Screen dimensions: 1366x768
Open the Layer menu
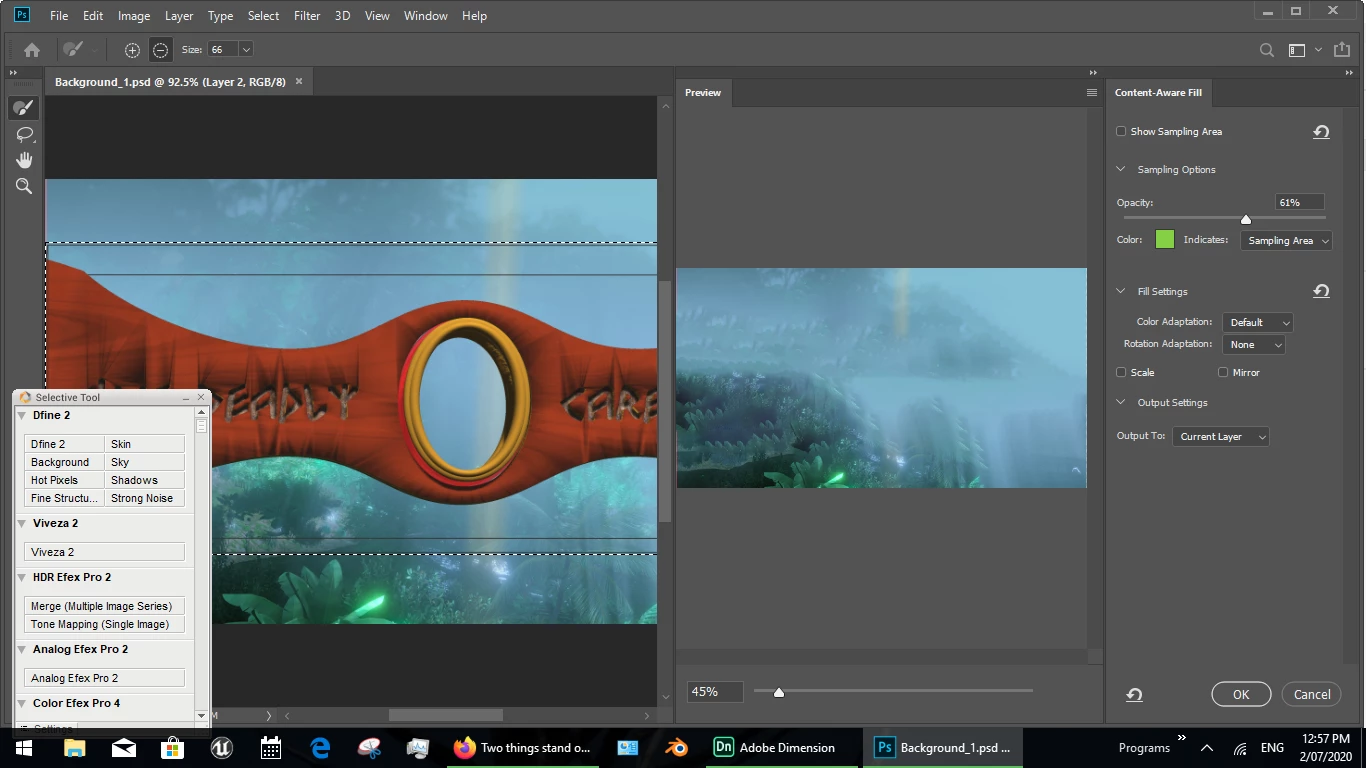click(x=179, y=15)
